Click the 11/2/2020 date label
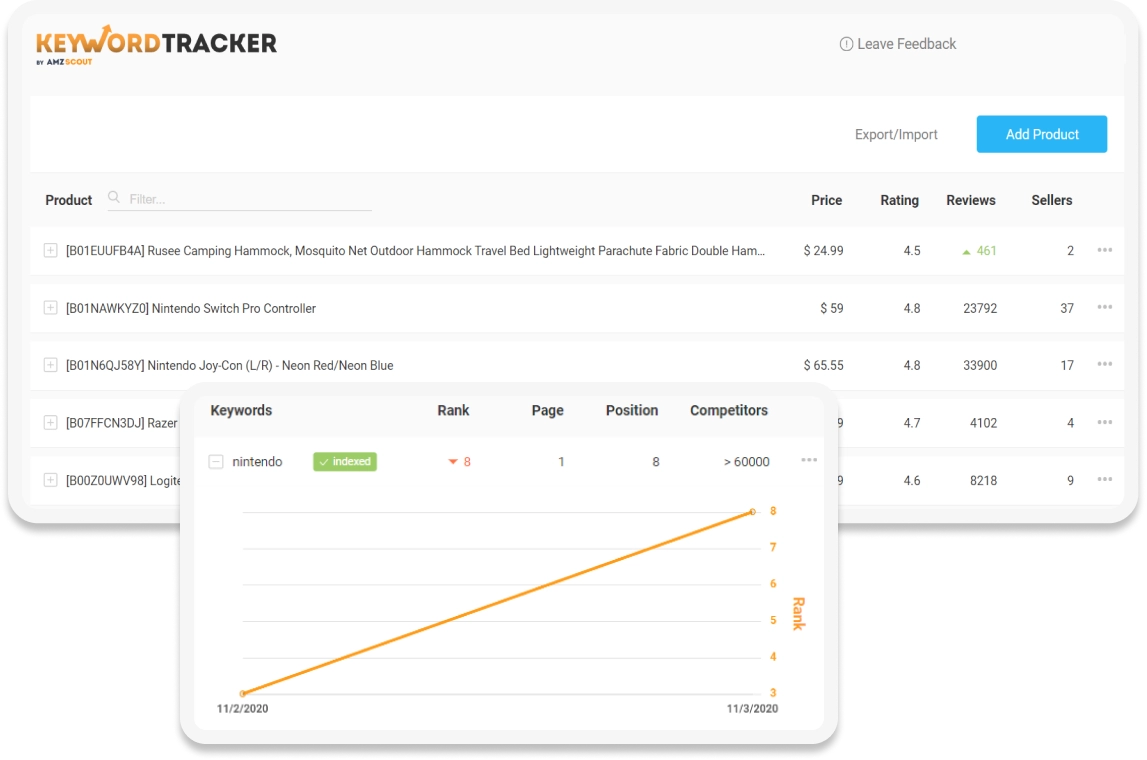1147x760 pixels. [243, 709]
